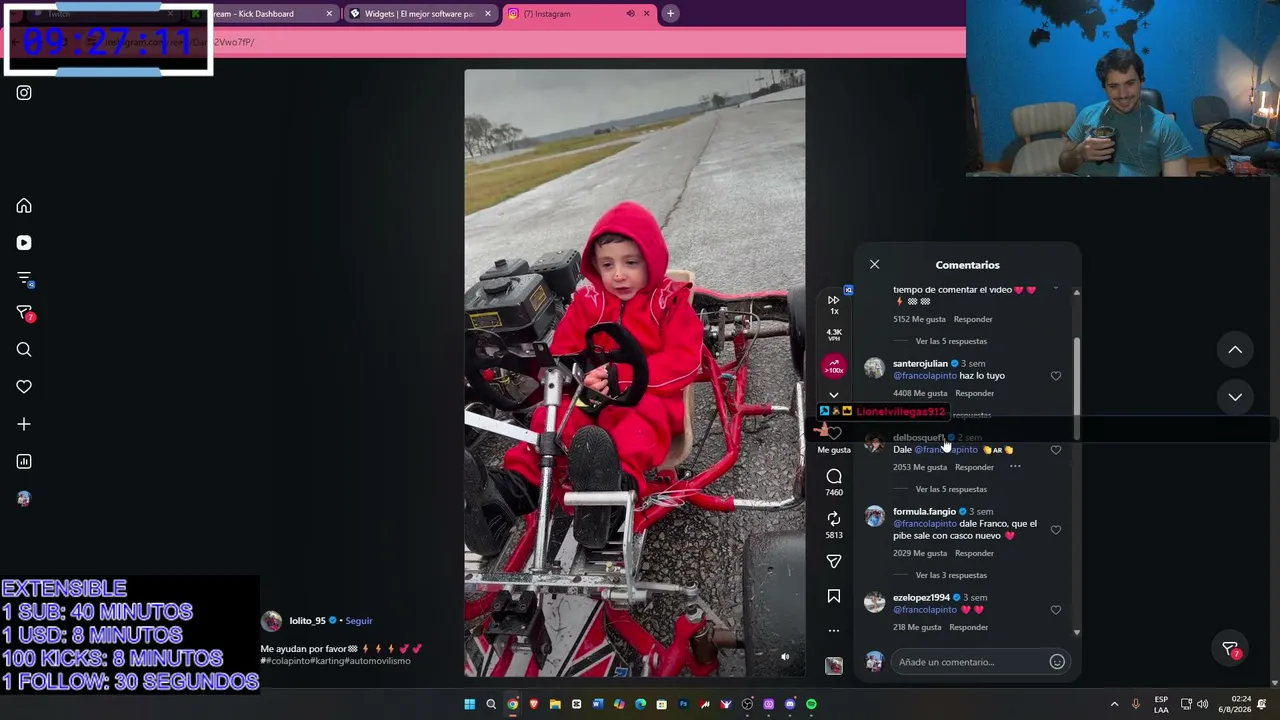This screenshot has width=1280, height=720.
Task: Close the Comentarios panel
Action: point(874,265)
